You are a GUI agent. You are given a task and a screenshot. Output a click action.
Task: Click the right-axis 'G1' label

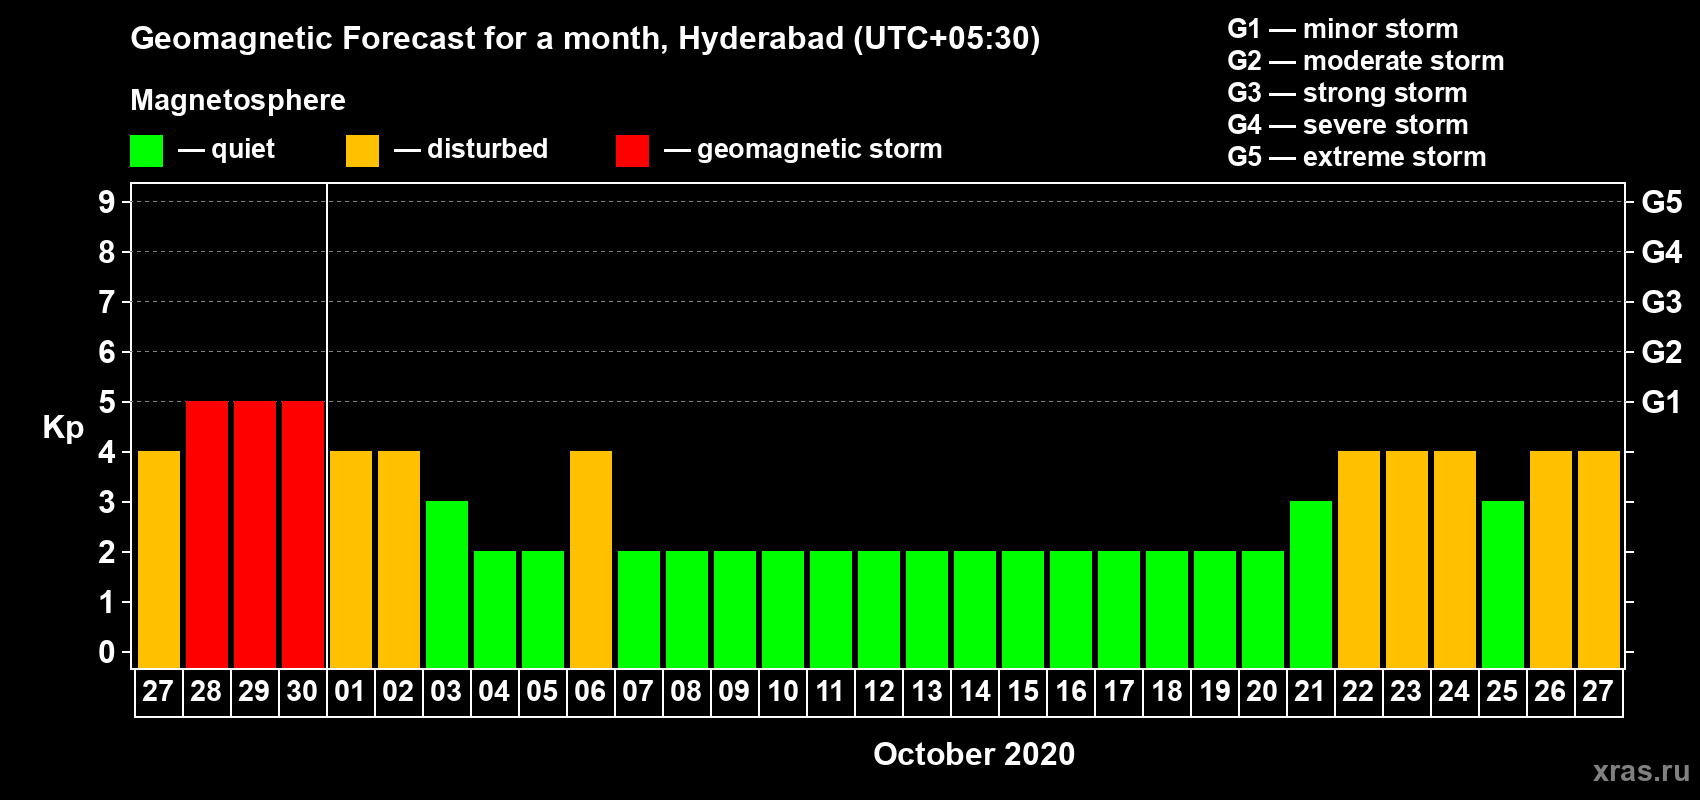[1662, 402]
